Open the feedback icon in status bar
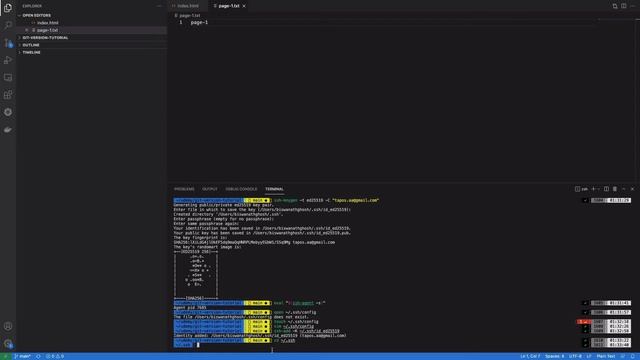This screenshot has width=640, height=360. (x=623, y=356)
